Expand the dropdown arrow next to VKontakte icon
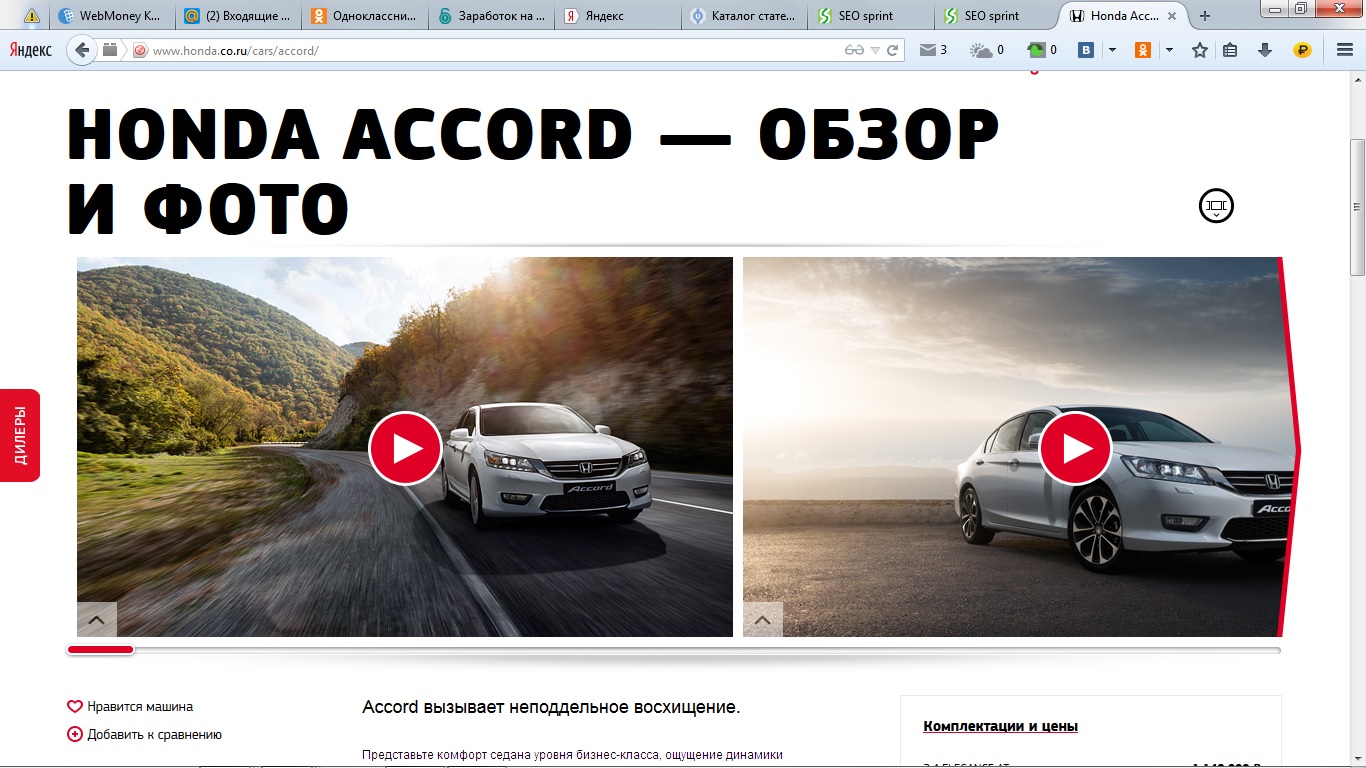The height and width of the screenshot is (768, 1366). 1112,50
